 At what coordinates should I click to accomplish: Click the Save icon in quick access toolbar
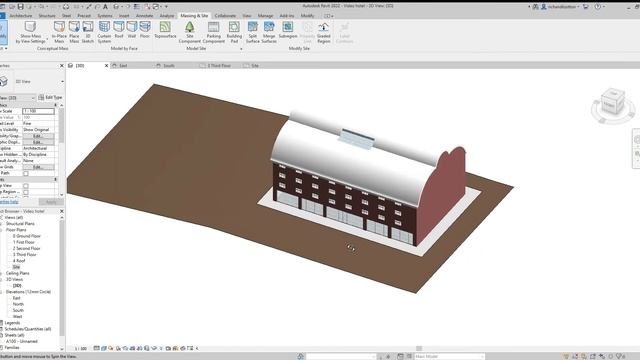pos(20,7)
